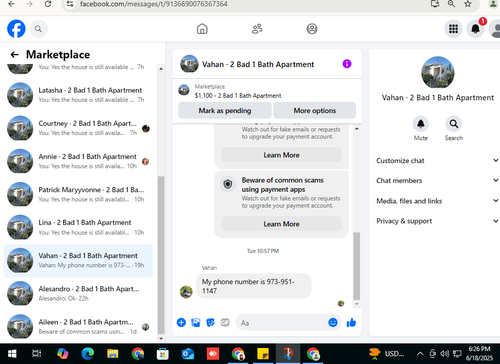Expand the Customize chat section

click(437, 161)
